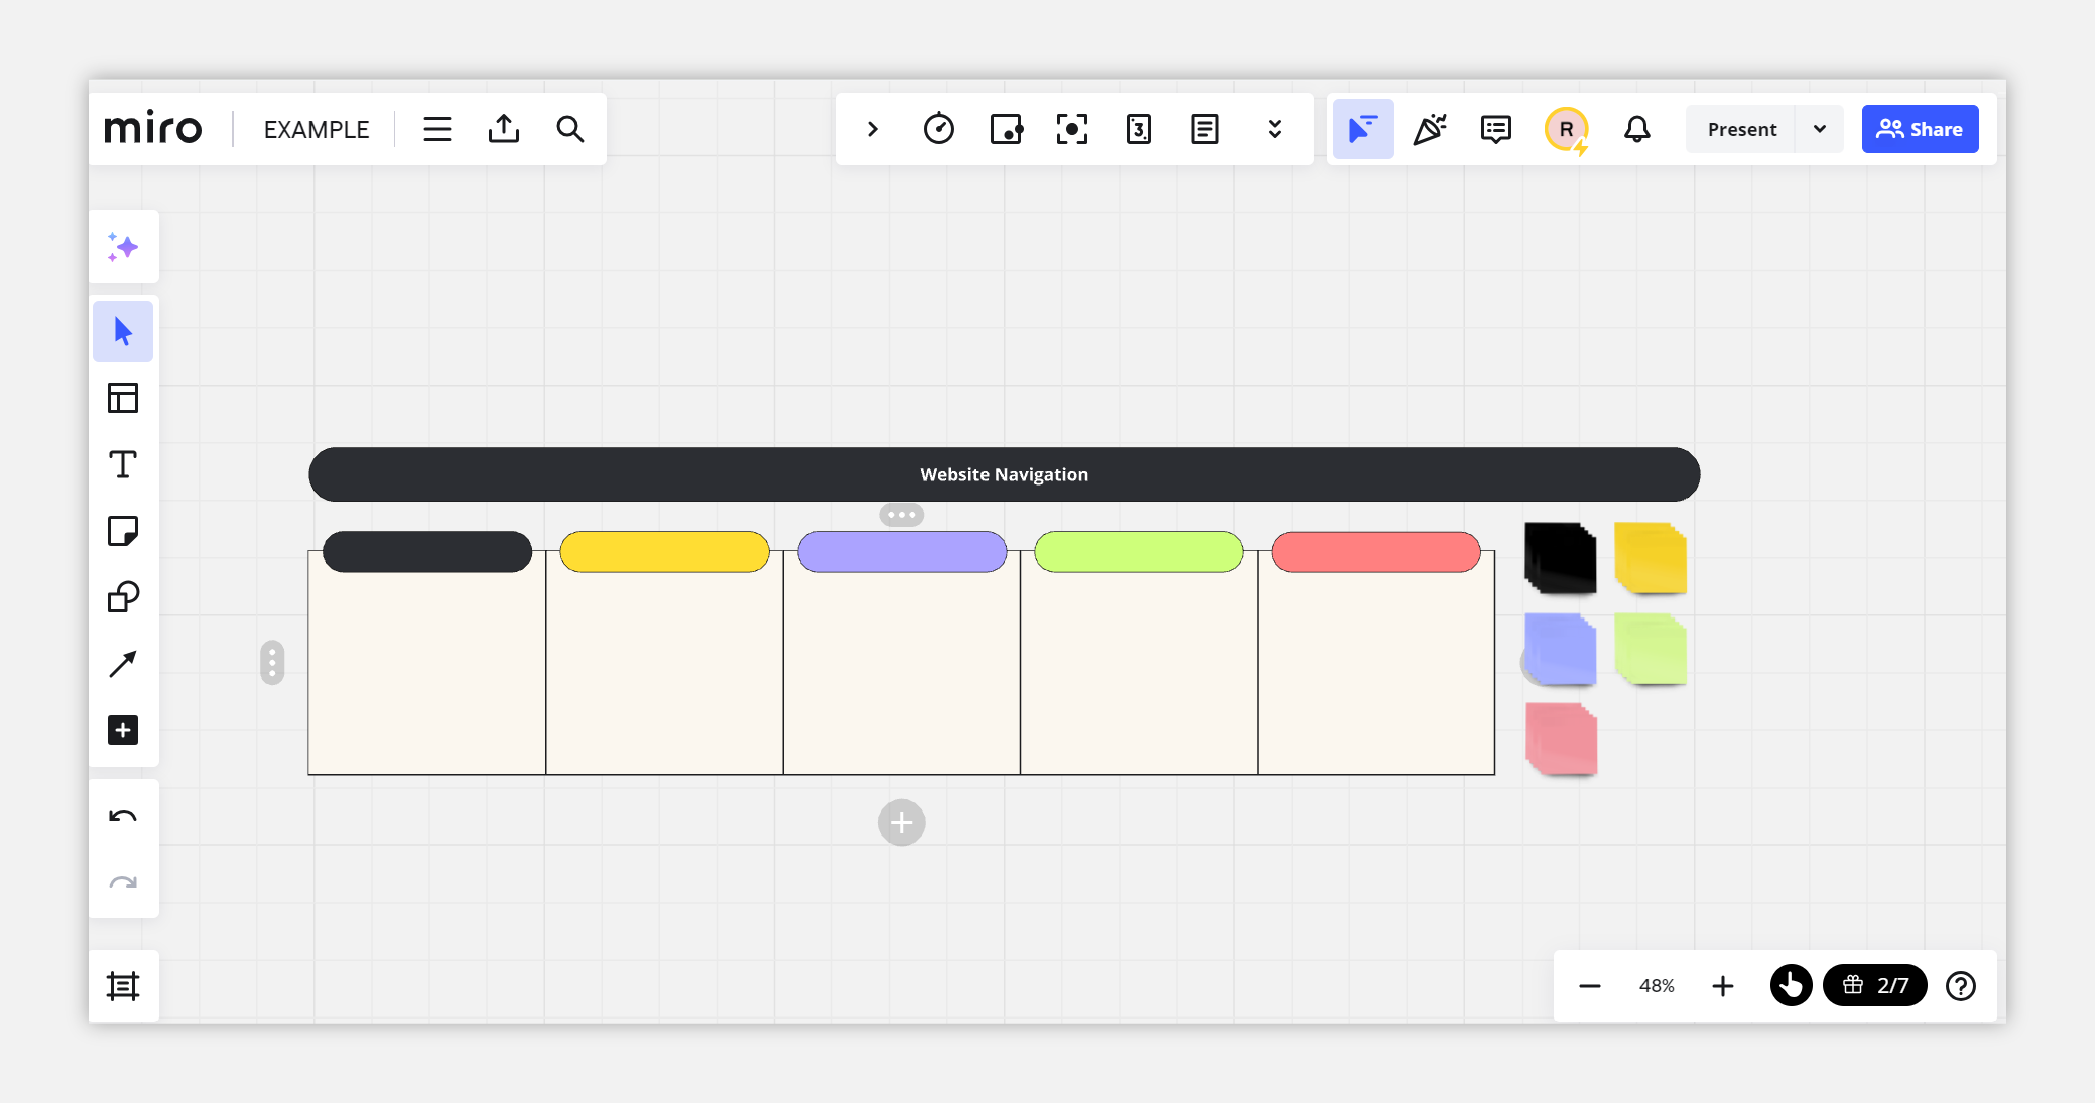This screenshot has height=1103, width=2095.
Task: Select the Shapes tool
Action: 123,597
